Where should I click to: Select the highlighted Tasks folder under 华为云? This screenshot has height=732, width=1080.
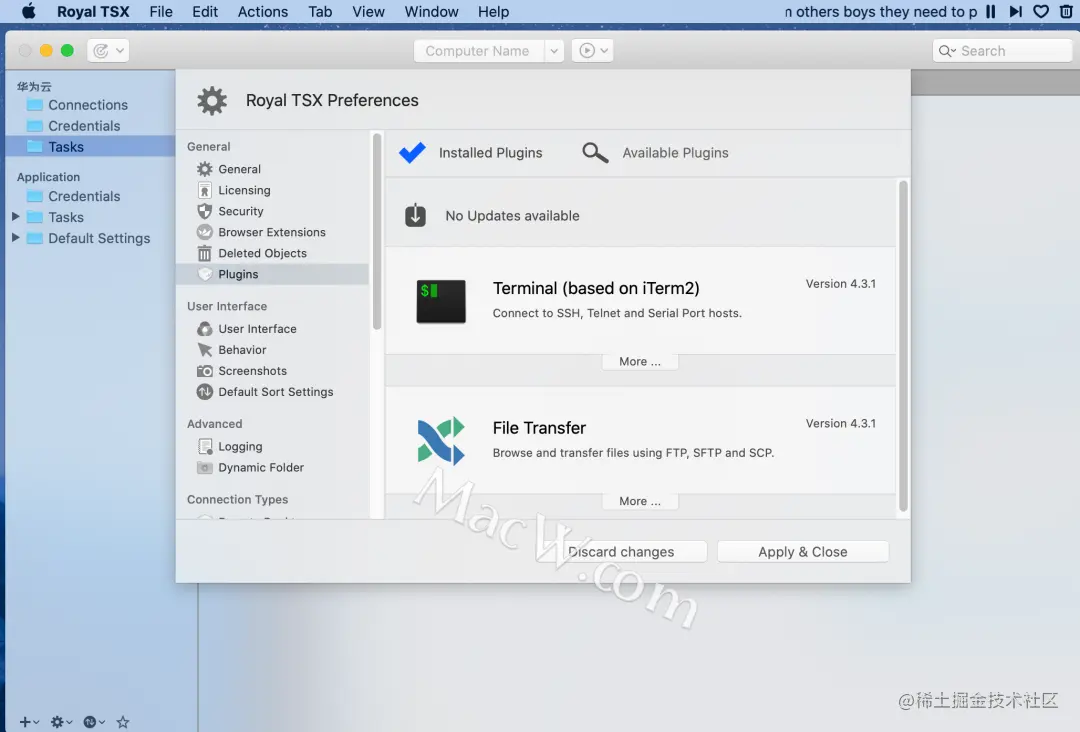(x=90, y=147)
